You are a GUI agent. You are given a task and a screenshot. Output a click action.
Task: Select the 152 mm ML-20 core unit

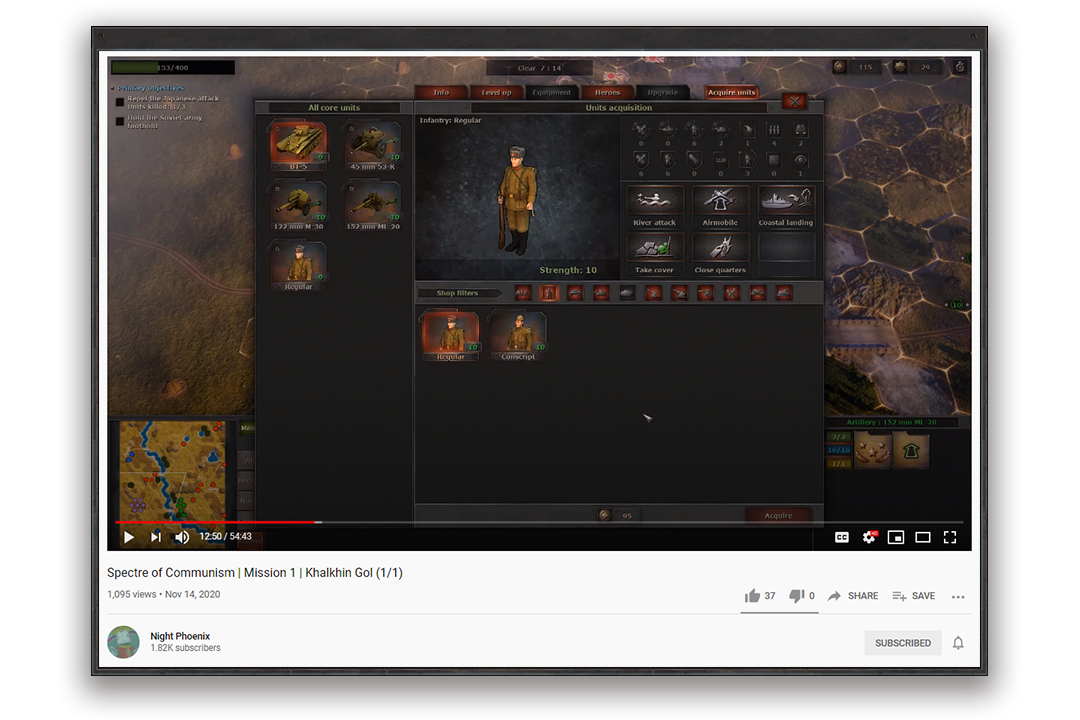click(x=373, y=205)
